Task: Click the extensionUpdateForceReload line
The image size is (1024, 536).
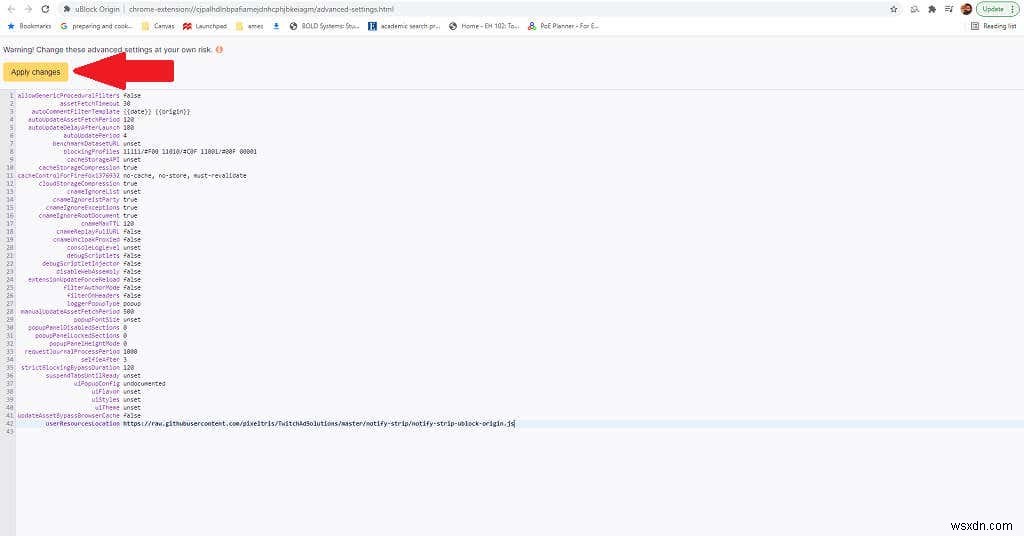Action: point(84,279)
